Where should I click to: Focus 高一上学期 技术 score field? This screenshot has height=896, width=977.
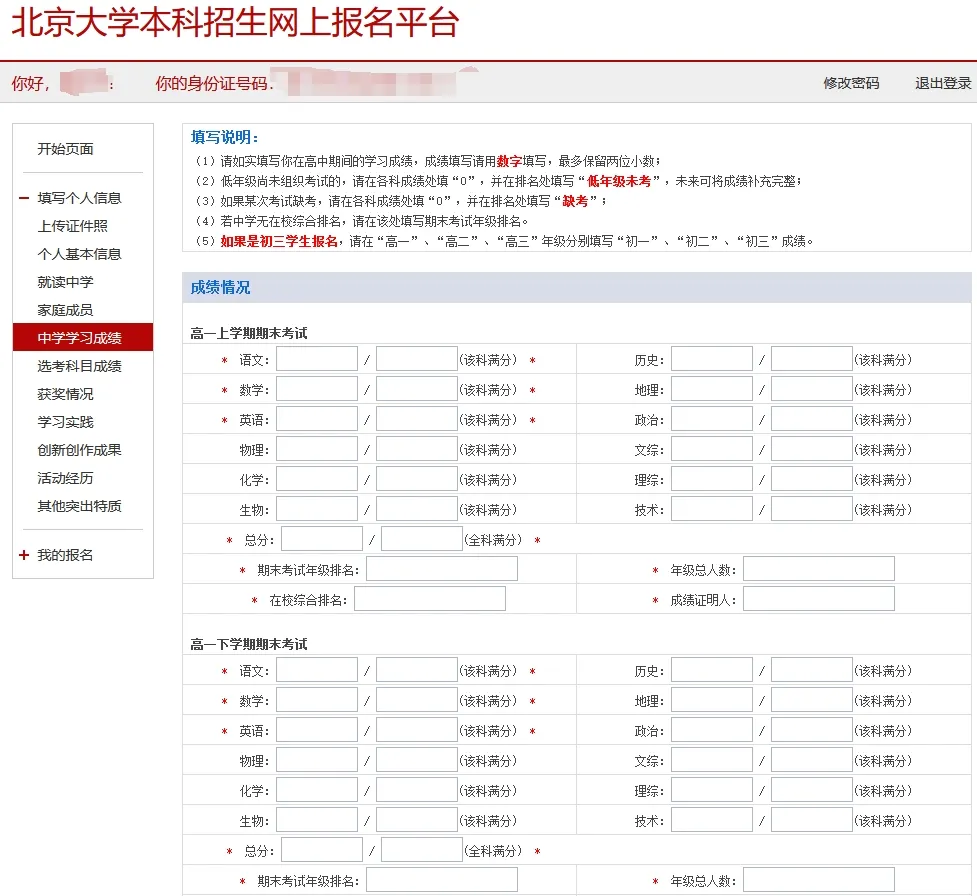pos(712,509)
